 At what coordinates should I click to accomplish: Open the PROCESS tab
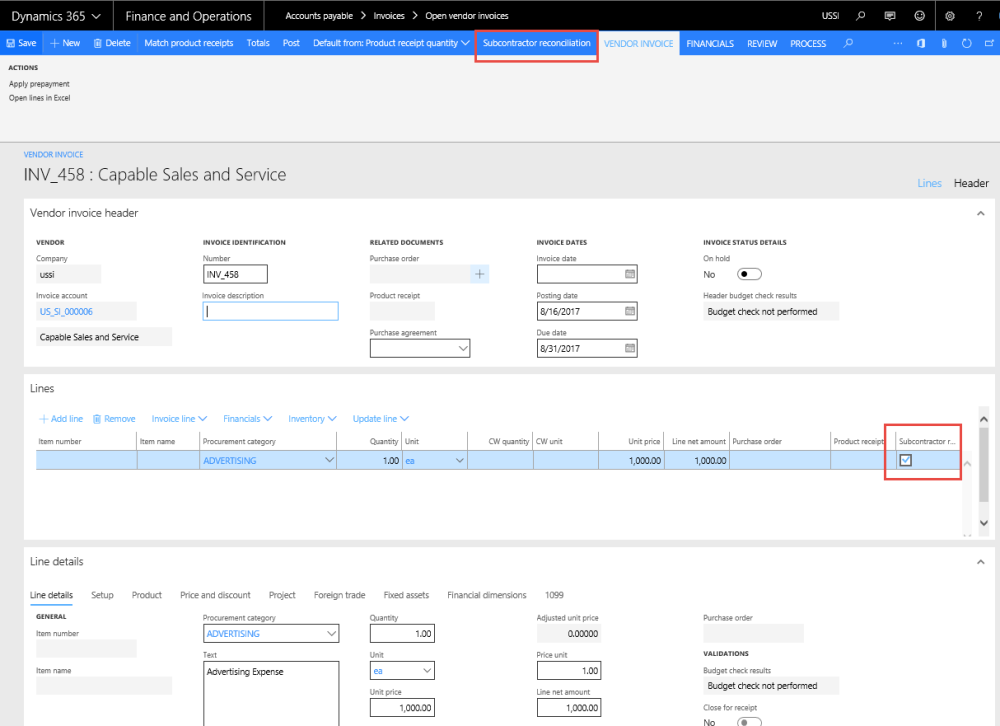(x=807, y=43)
